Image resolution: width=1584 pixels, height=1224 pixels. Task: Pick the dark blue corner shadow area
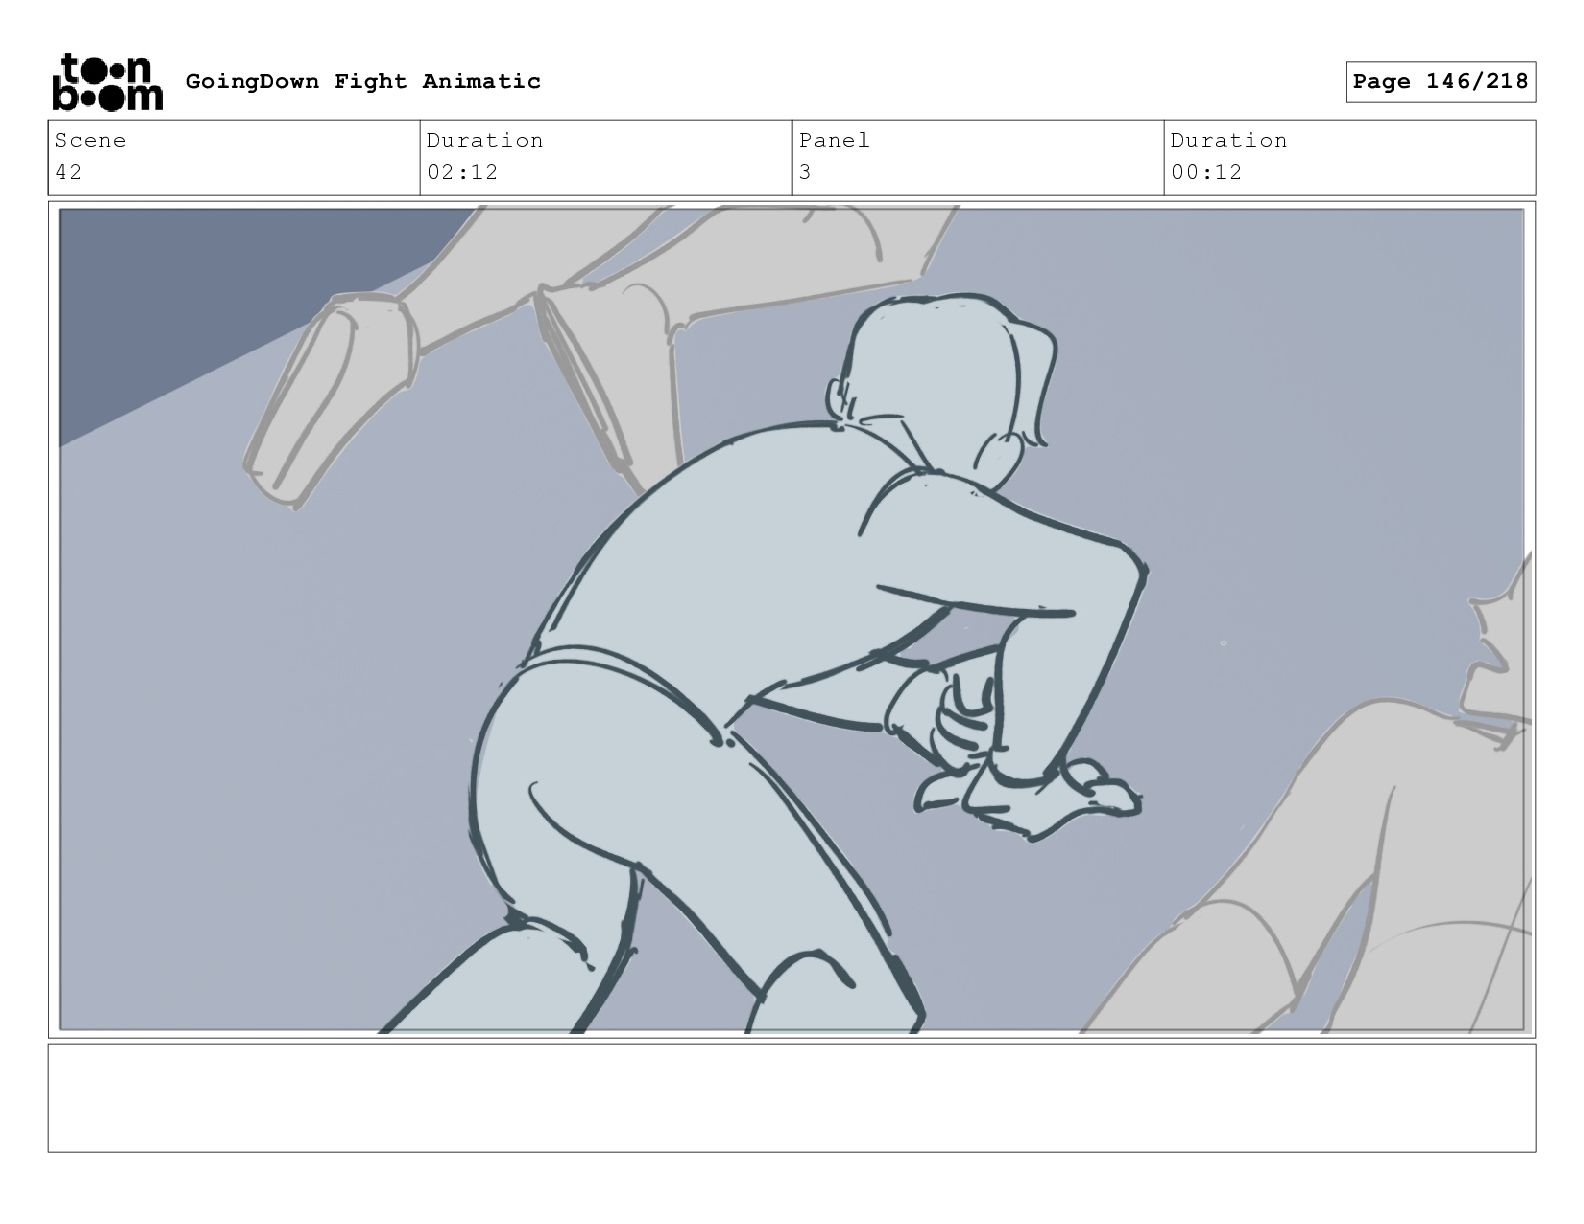pyautogui.click(x=200, y=300)
